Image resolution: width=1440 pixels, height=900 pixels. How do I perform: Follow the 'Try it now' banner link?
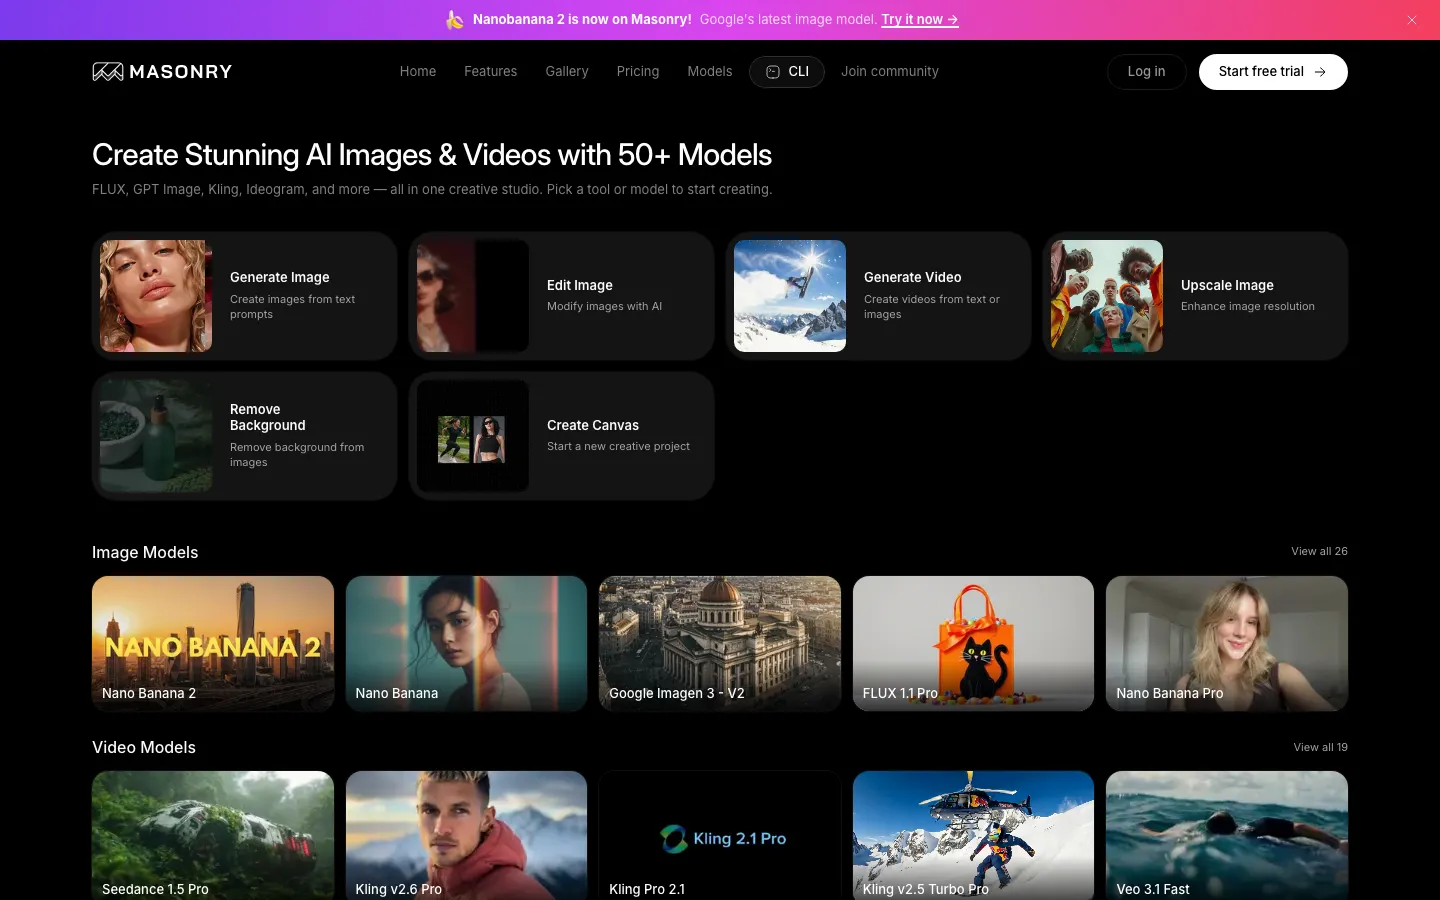click(x=919, y=20)
